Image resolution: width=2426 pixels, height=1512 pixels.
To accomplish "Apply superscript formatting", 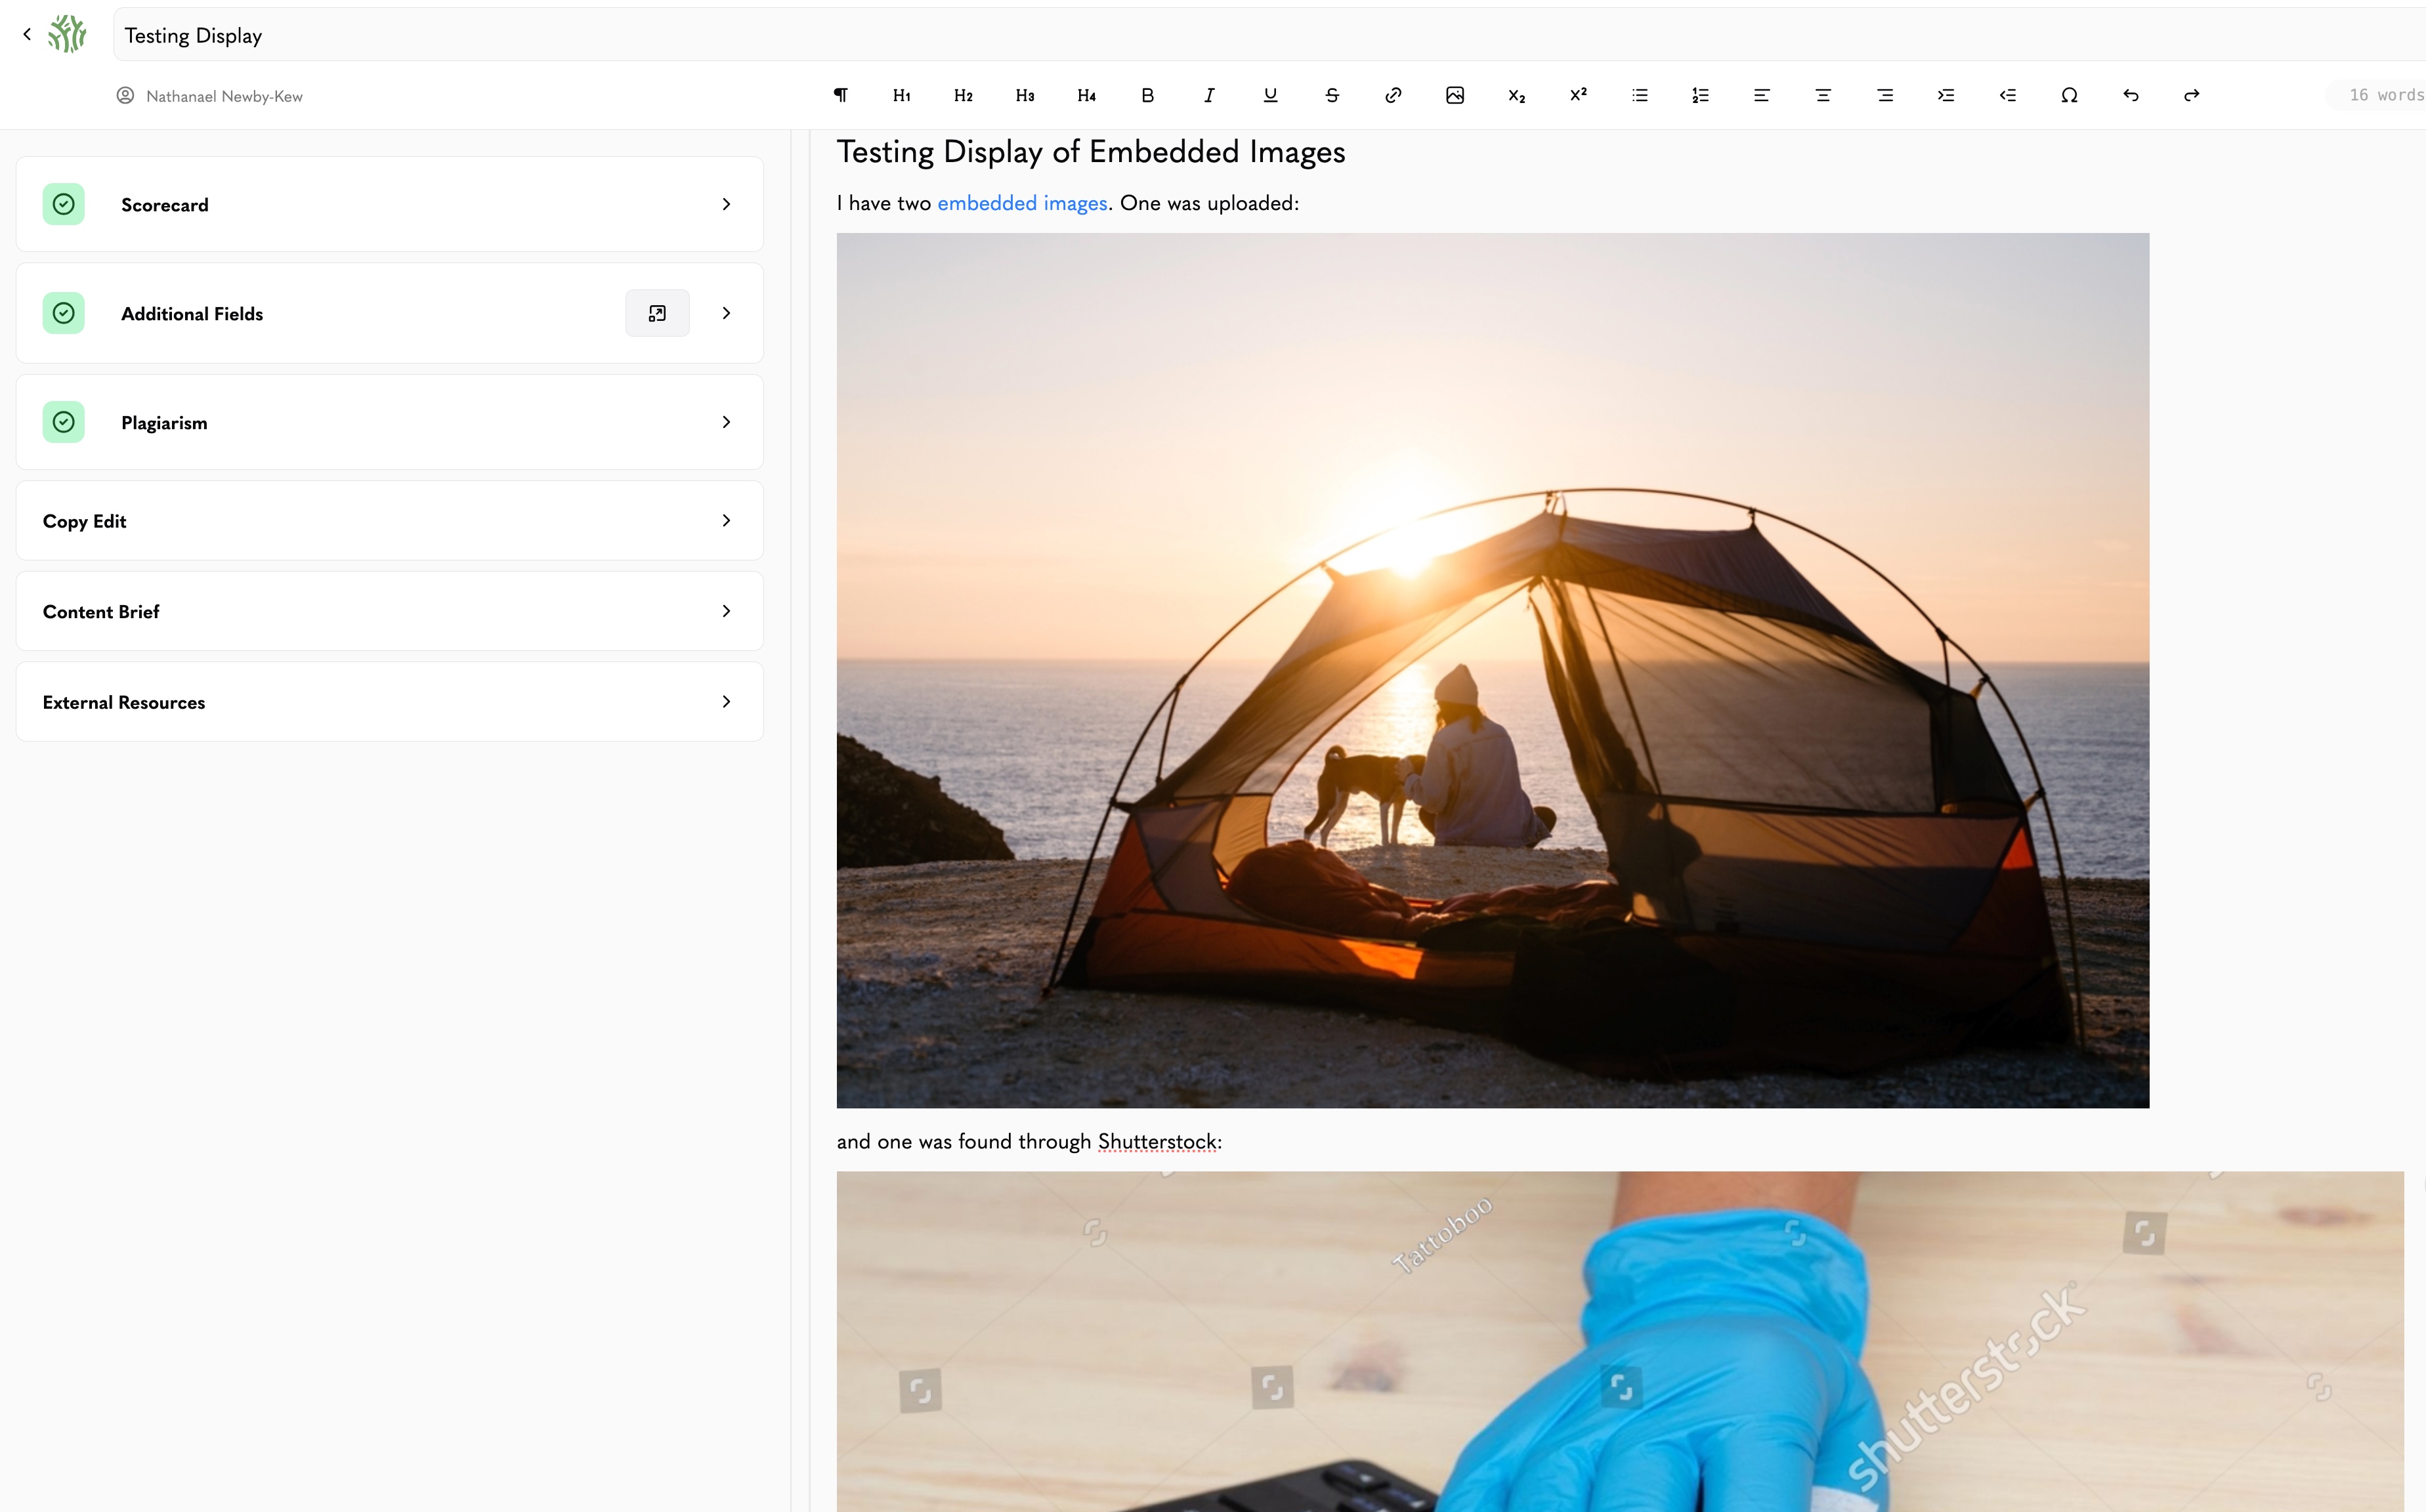I will (1577, 95).
